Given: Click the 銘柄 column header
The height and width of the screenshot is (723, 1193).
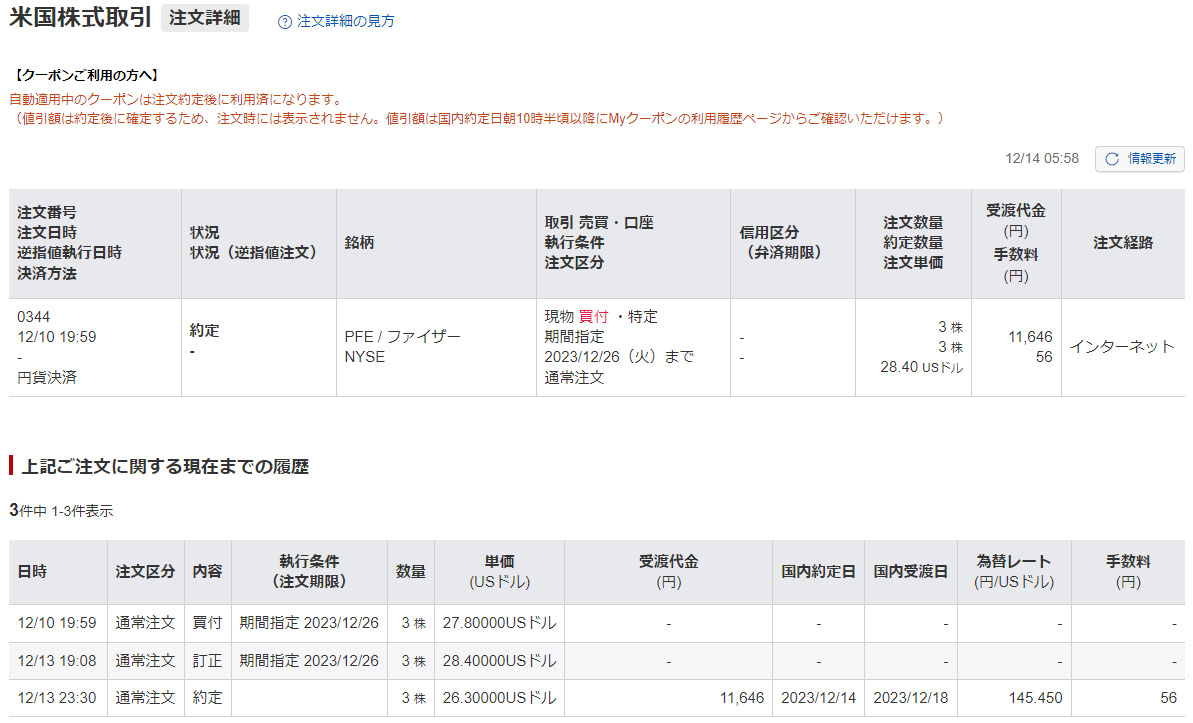Looking at the screenshot, I should click(x=359, y=243).
